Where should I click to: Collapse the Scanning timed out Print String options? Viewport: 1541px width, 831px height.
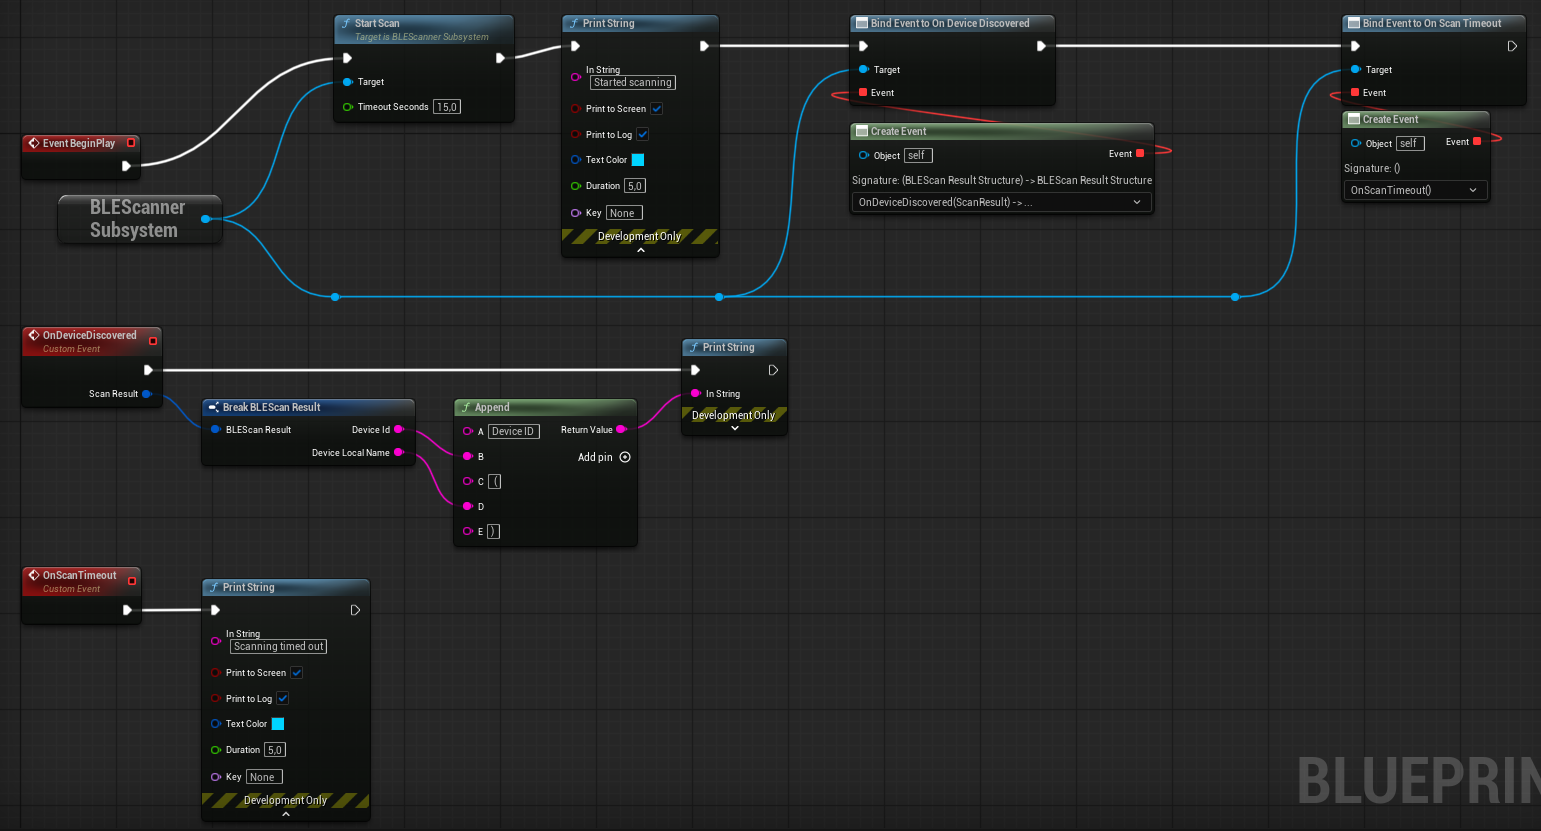coord(286,814)
